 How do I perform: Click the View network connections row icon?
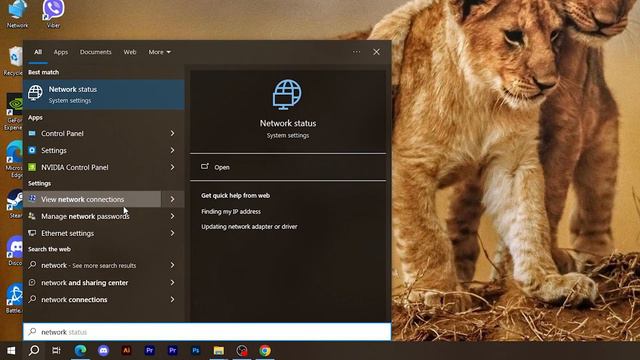32,199
